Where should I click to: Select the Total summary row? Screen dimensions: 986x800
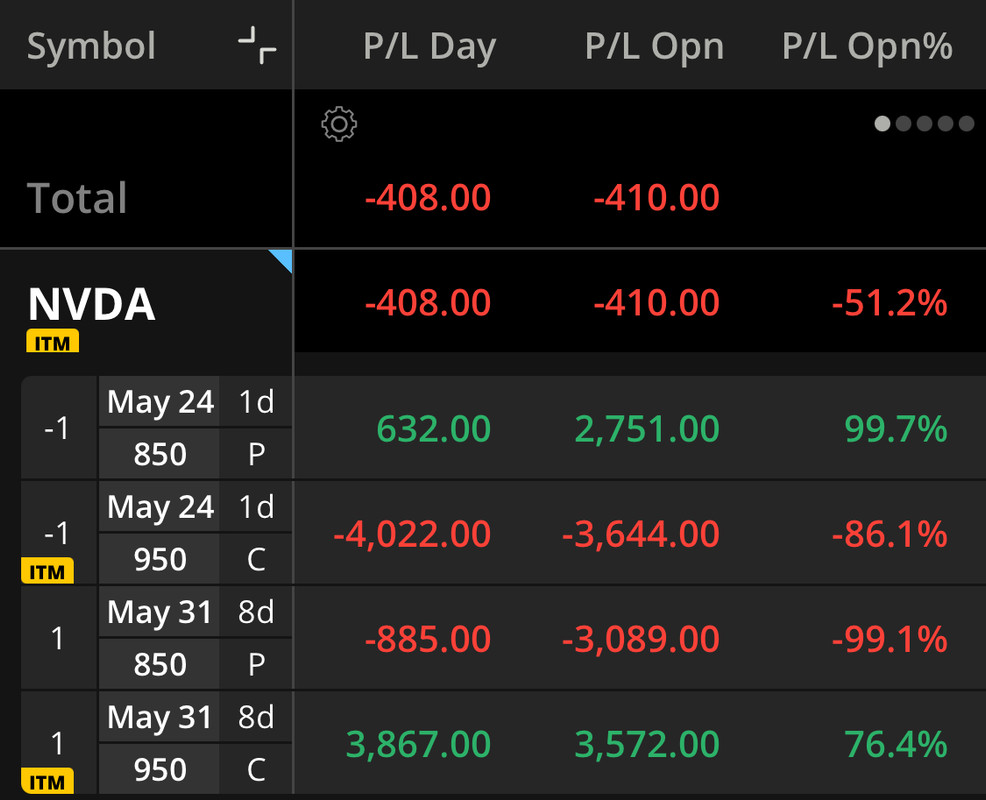(x=77, y=198)
